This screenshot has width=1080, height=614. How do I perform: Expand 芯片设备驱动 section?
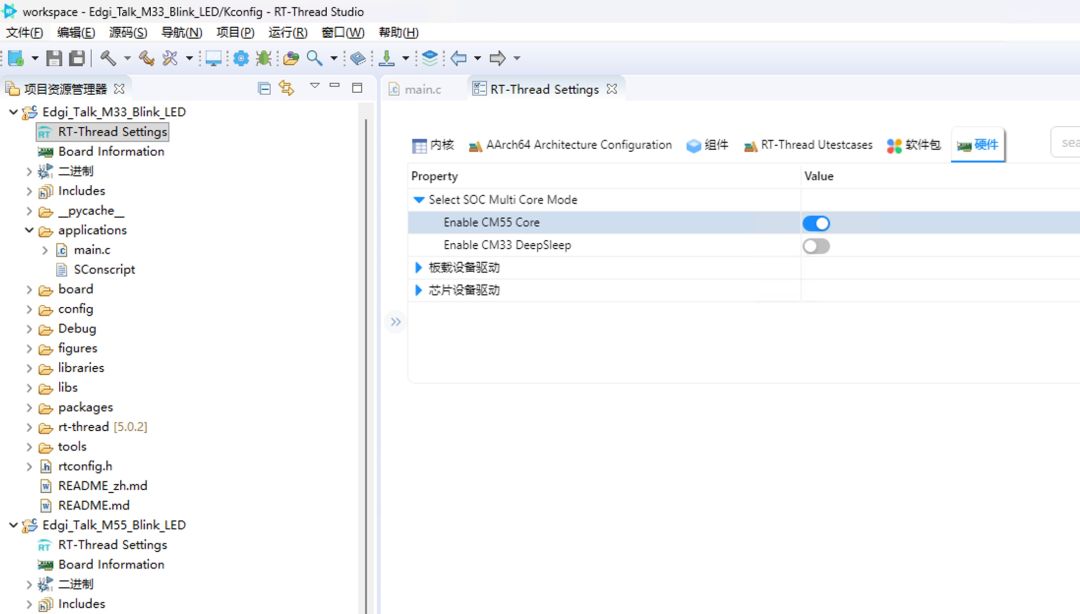click(x=418, y=290)
